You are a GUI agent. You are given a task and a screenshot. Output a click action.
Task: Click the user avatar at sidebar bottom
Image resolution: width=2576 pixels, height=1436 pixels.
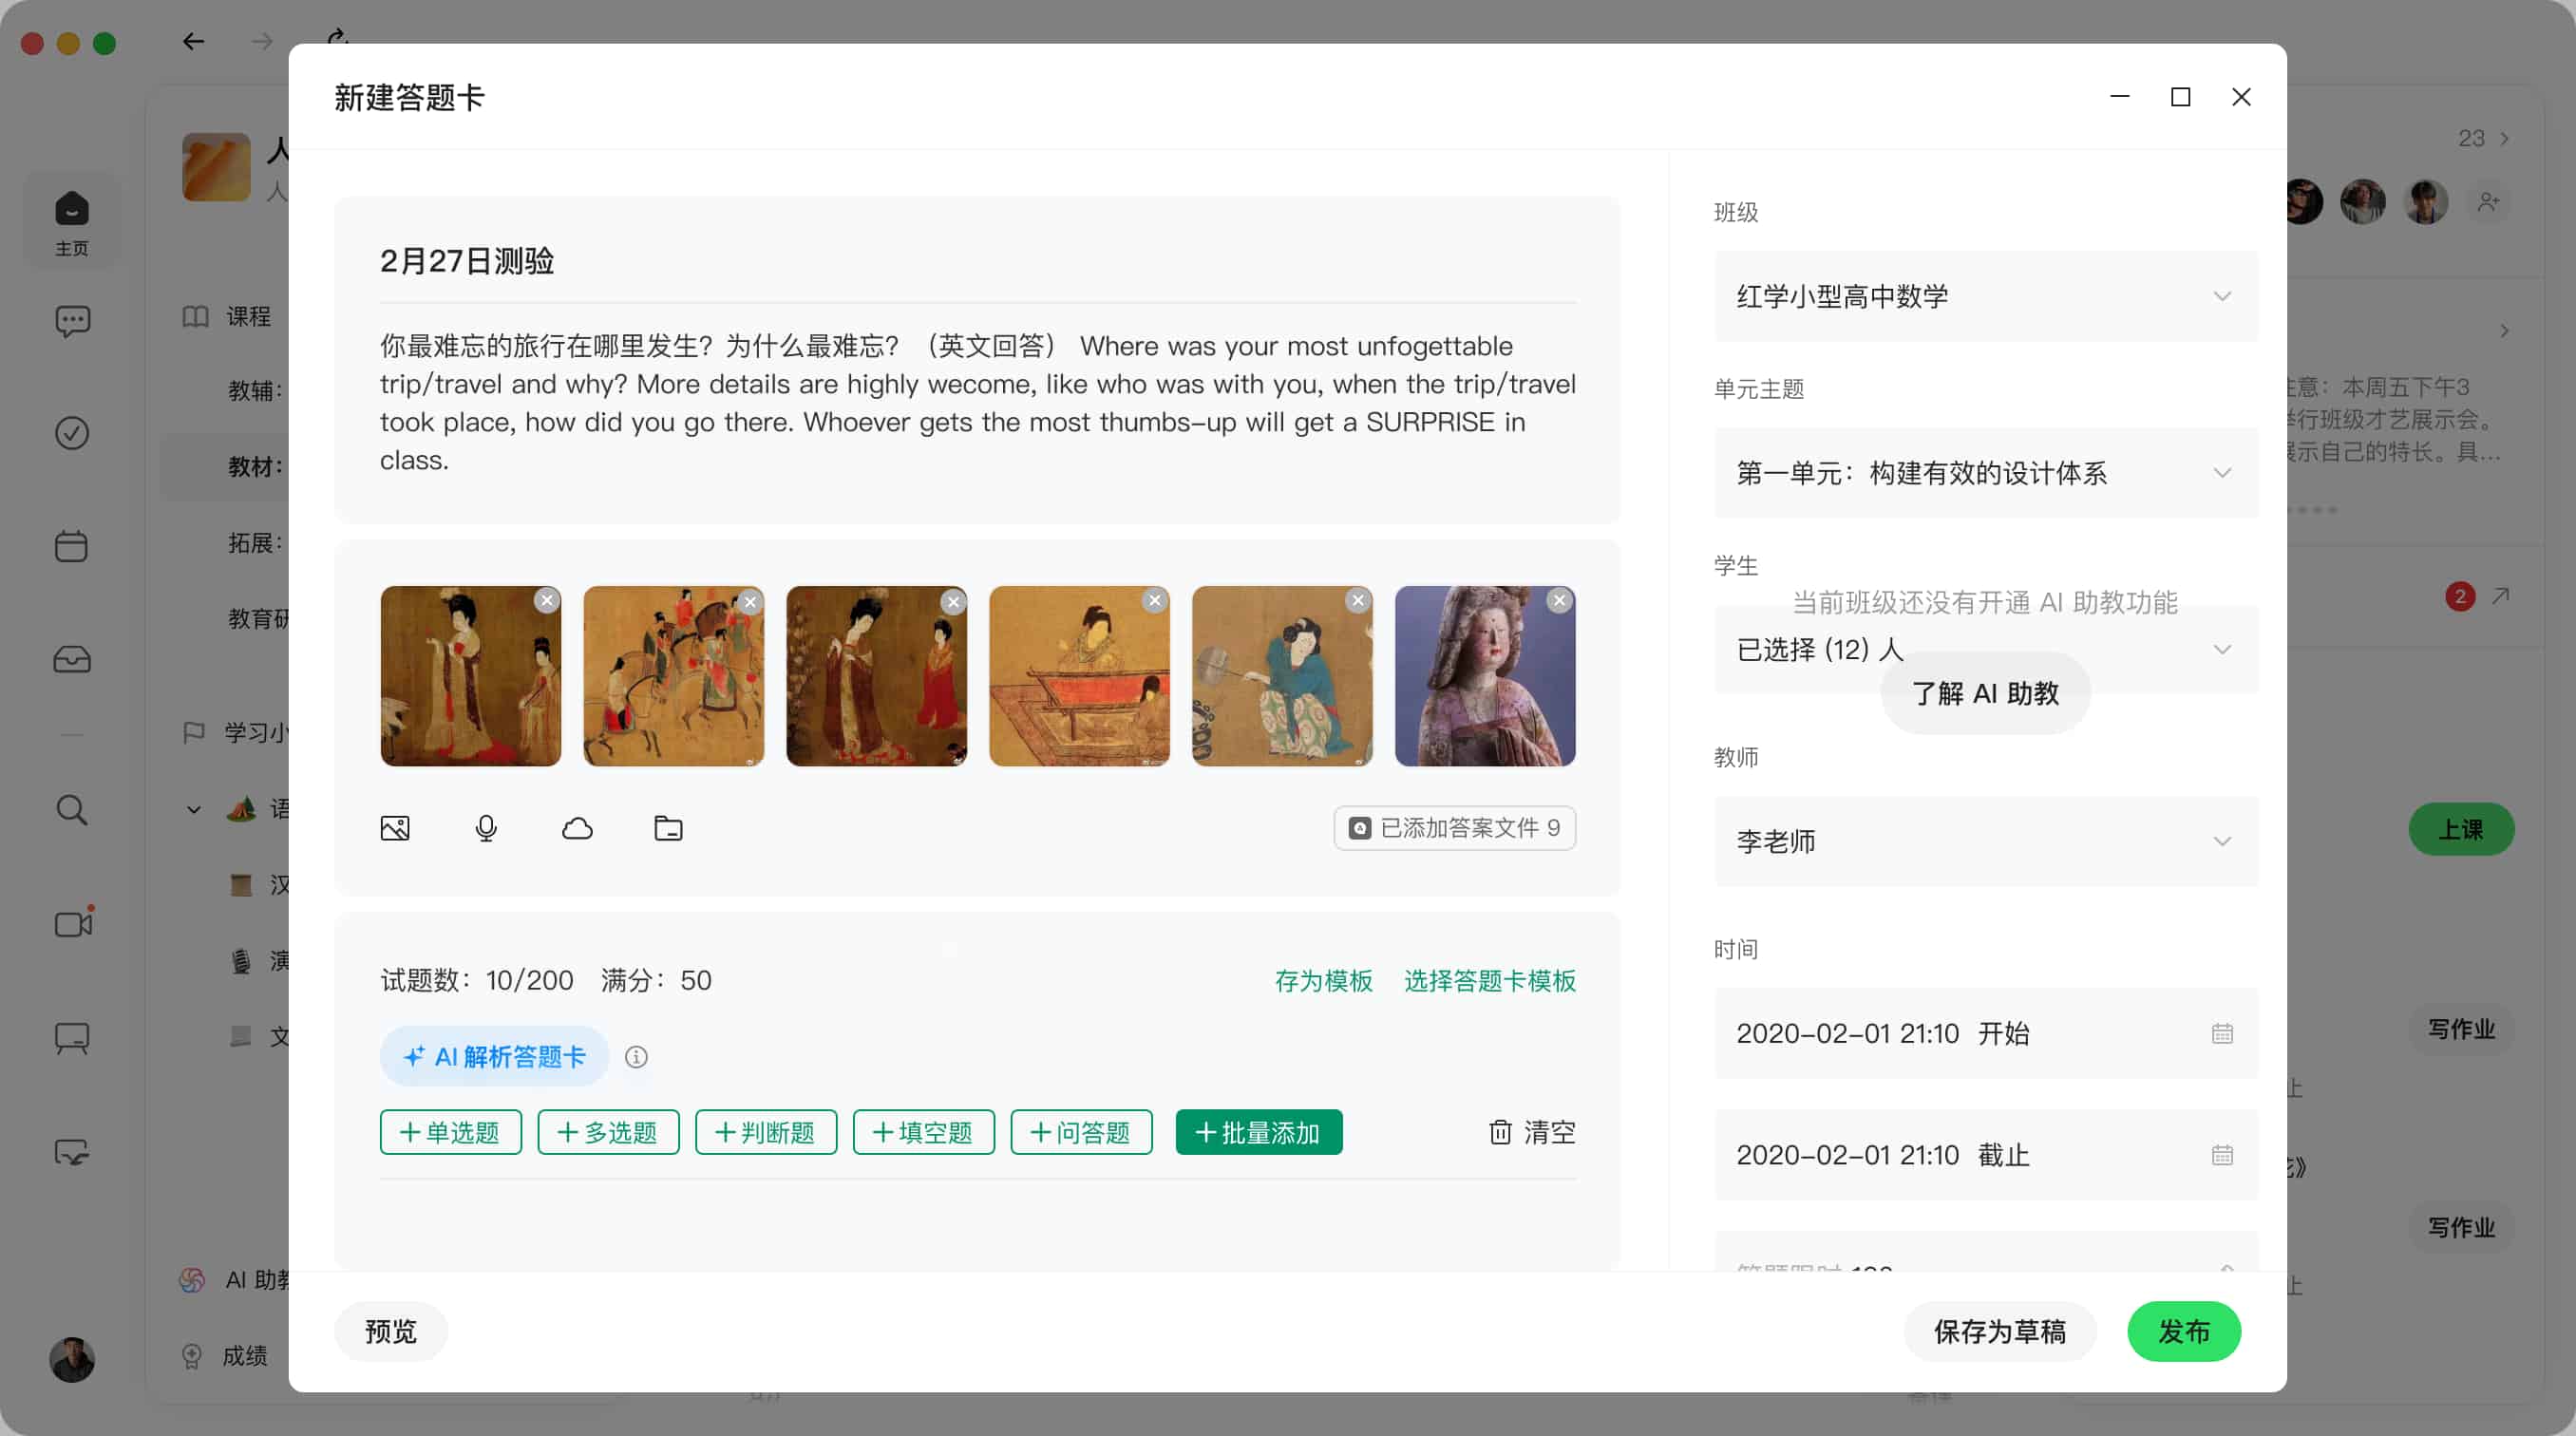72,1359
